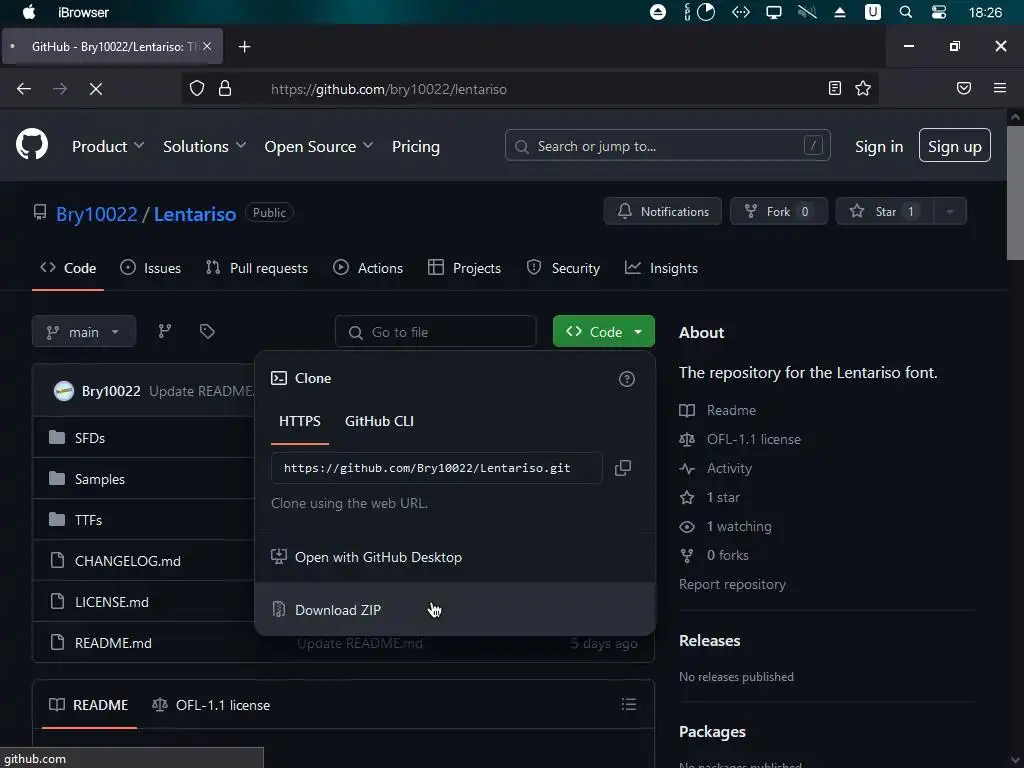Bookmark this page with the star
The image size is (1024, 768).
863,88
